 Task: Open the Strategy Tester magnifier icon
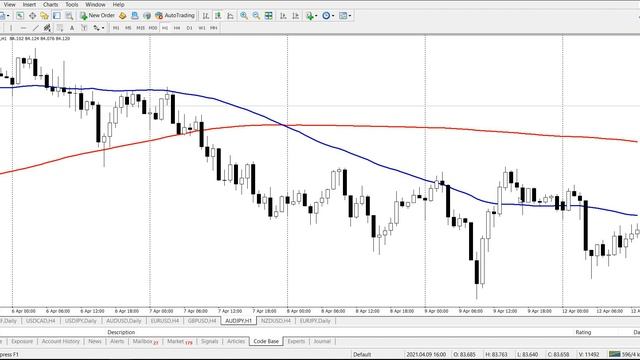point(69,16)
